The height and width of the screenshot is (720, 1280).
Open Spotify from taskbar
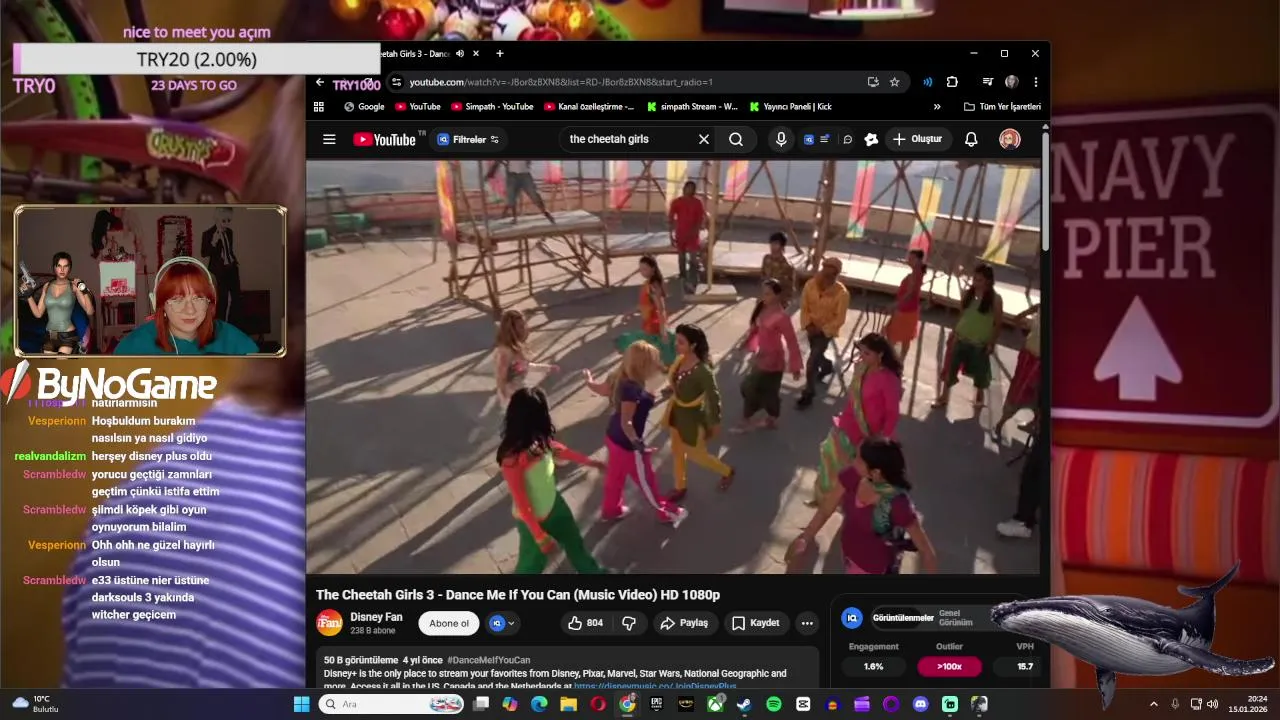click(x=773, y=704)
